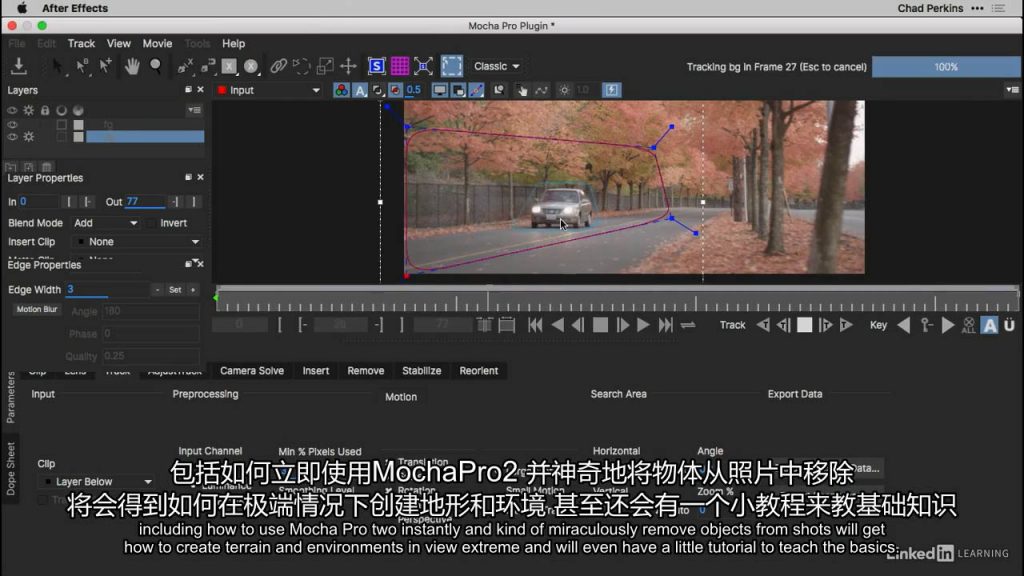Click the alpha A view icon

[x=360, y=90]
